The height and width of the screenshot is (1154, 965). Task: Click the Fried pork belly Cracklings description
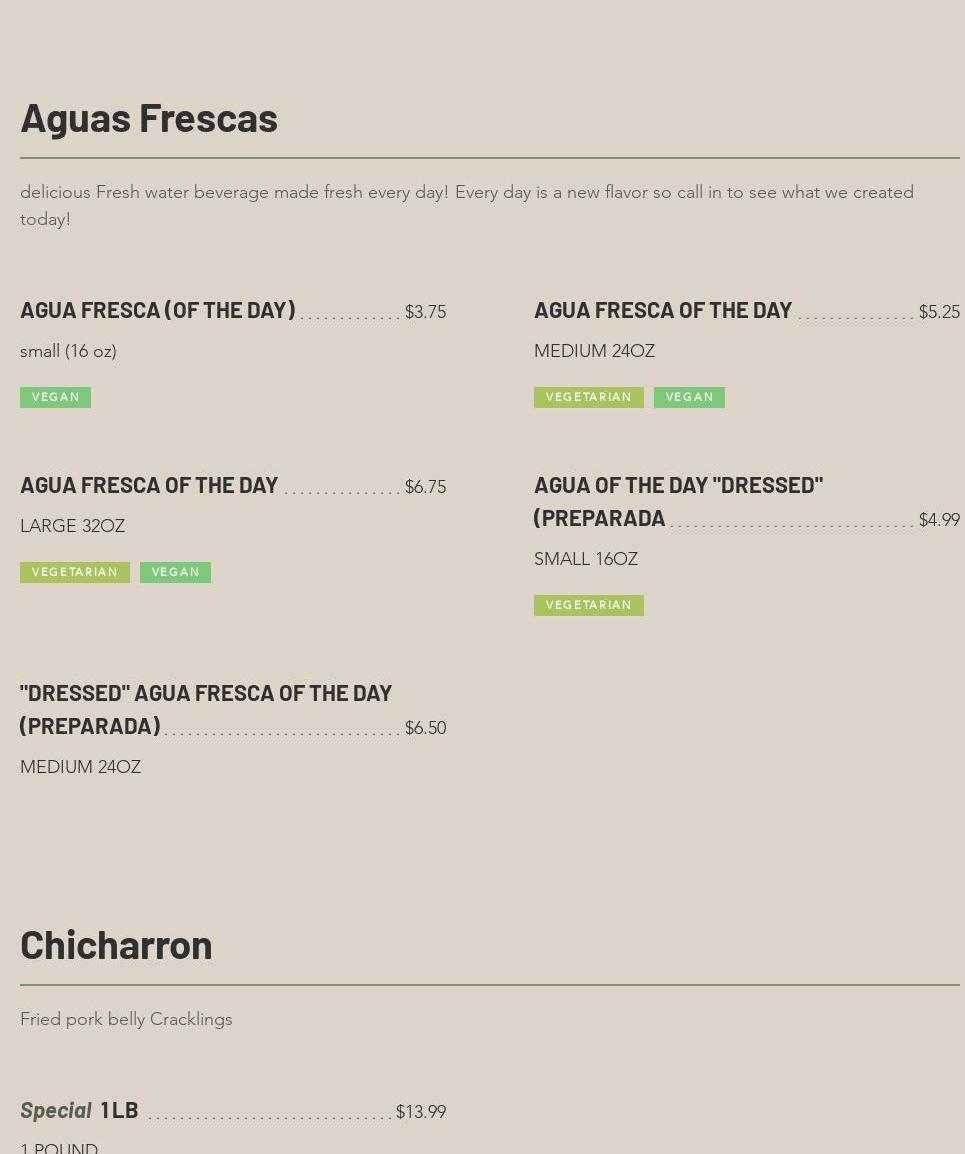(126, 1019)
